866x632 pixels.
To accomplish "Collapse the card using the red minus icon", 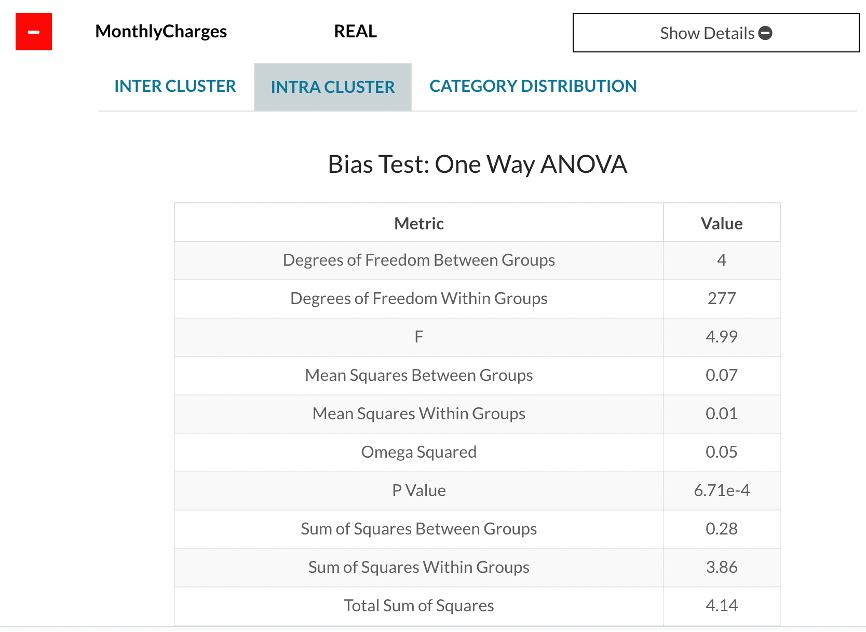I will (33, 31).
